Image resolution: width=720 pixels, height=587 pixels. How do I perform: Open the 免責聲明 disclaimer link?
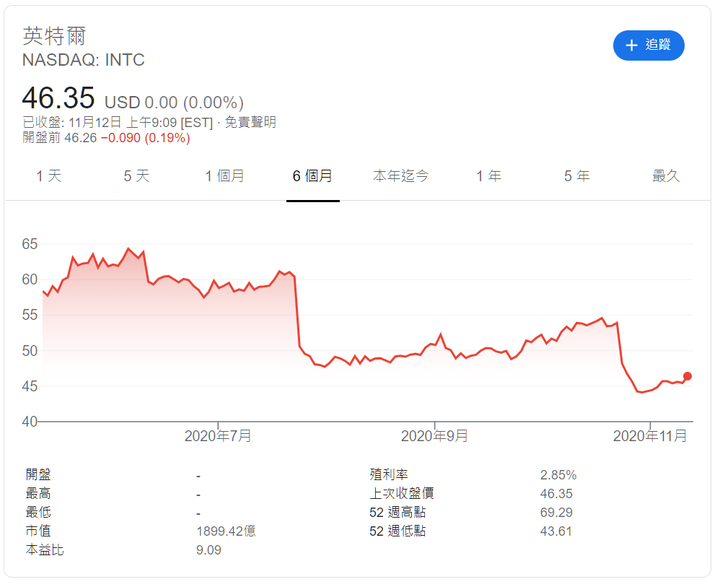pos(250,122)
